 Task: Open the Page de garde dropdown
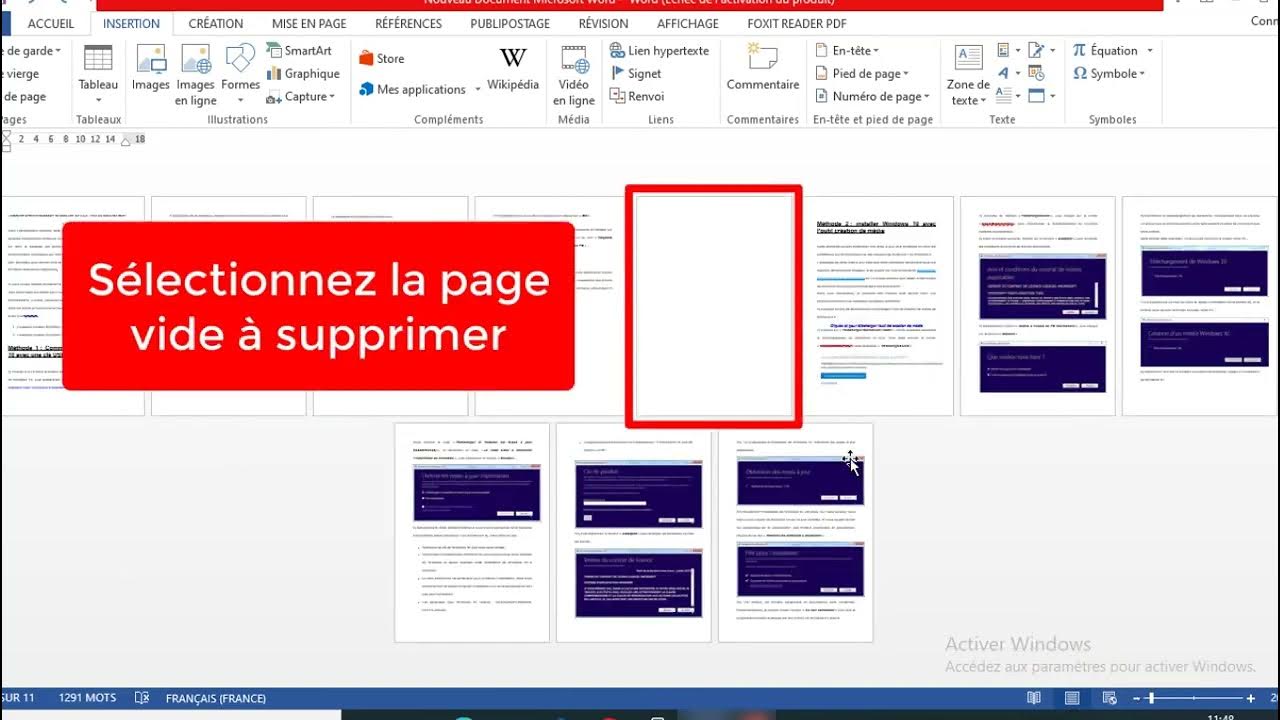click(x=32, y=50)
